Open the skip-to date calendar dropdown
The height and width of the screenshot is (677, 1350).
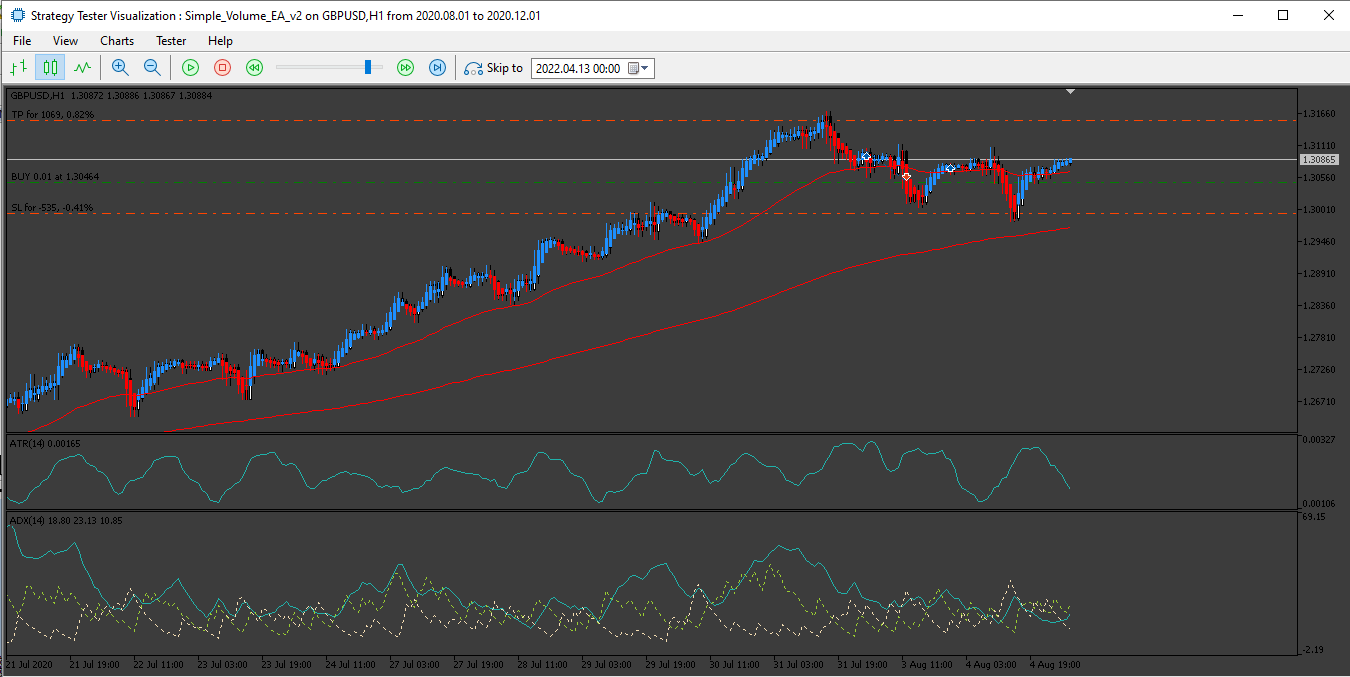pyautogui.click(x=639, y=68)
